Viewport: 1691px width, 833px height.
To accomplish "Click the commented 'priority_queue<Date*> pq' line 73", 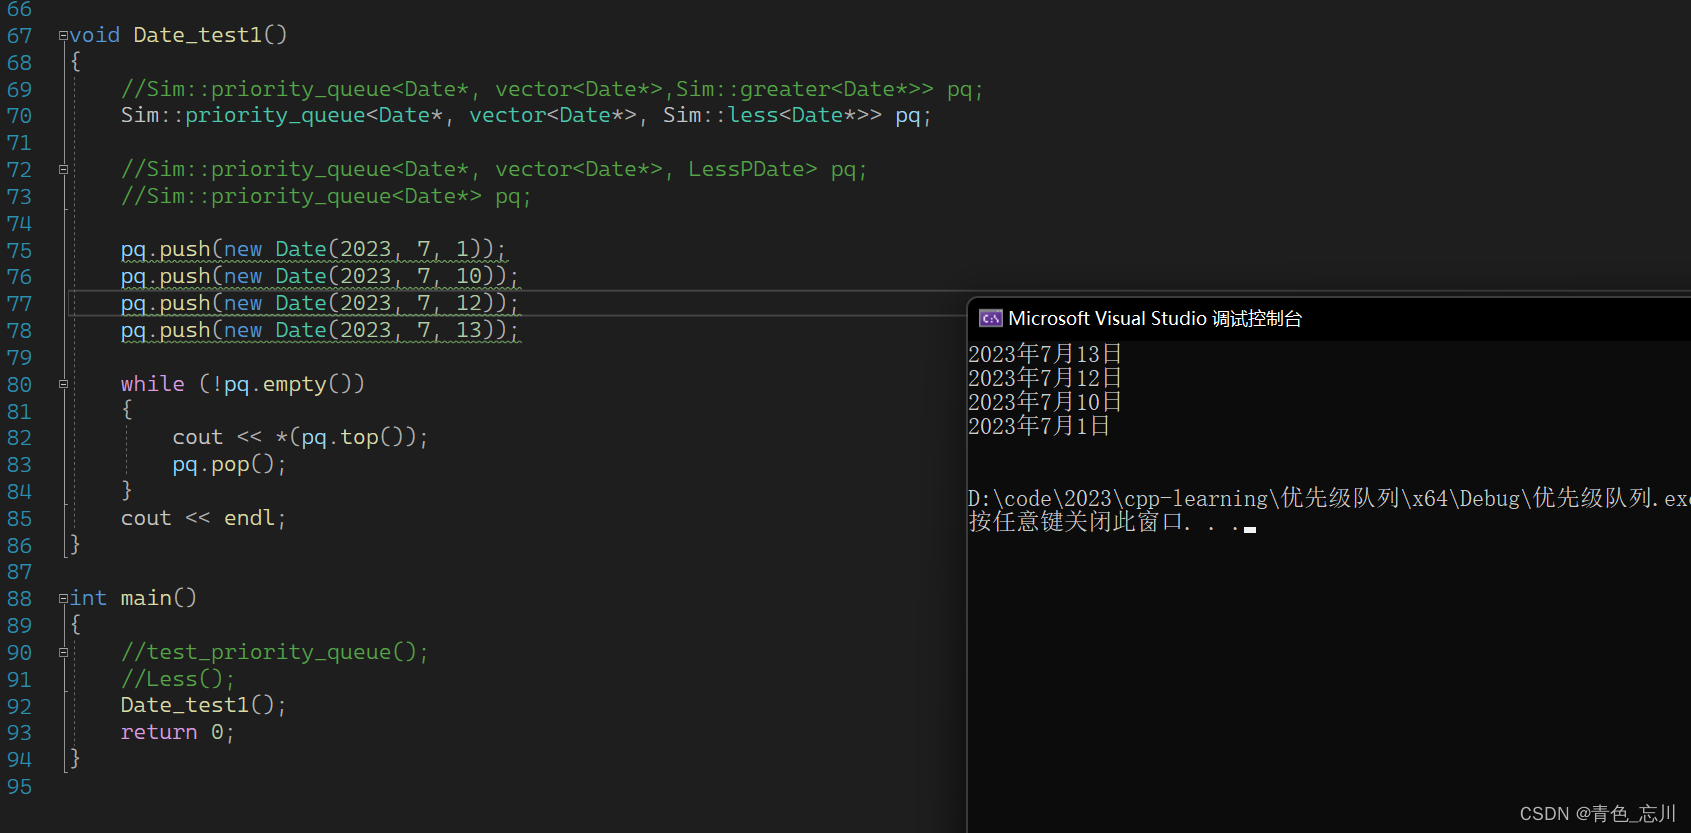I will pos(326,196).
